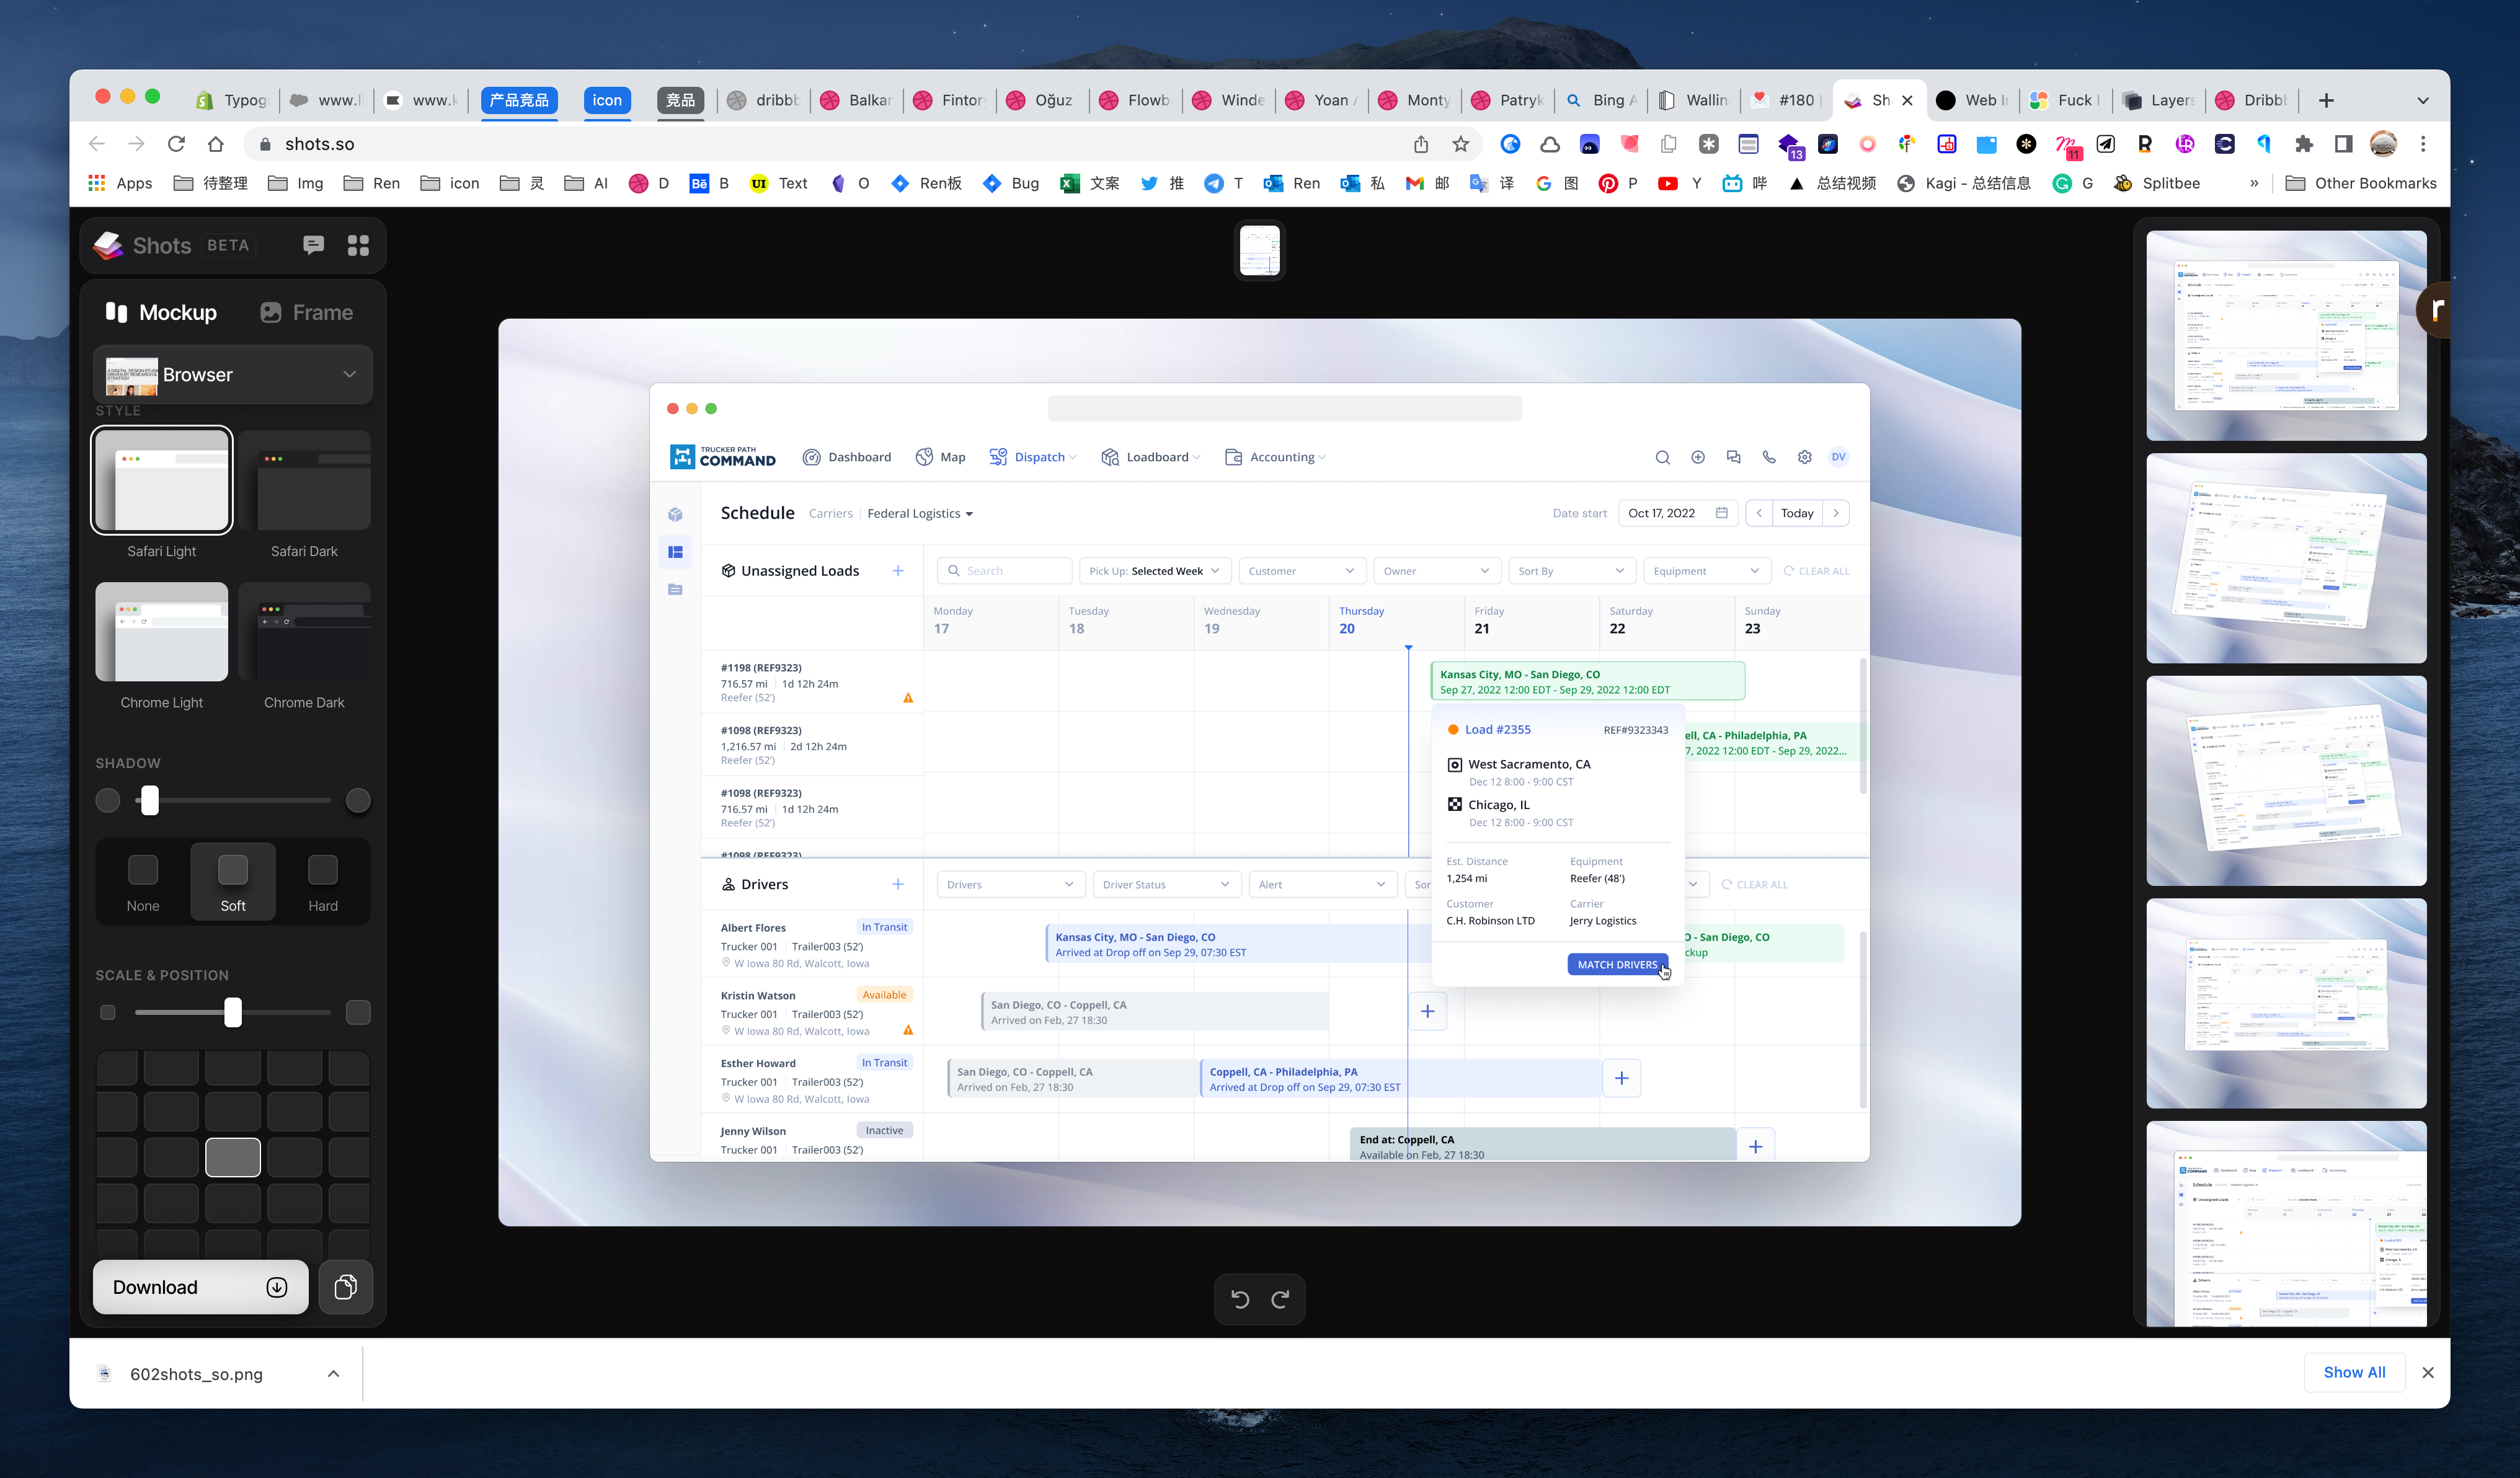Click the Chrome extensions puzzle icon
Screen dimensions: 2520x1478
(2304, 144)
